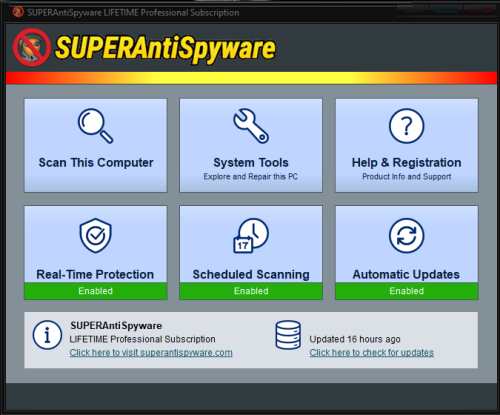Click 'Updated 16 hours ago' text
Viewport: 500px width, 415px height.
(355, 339)
